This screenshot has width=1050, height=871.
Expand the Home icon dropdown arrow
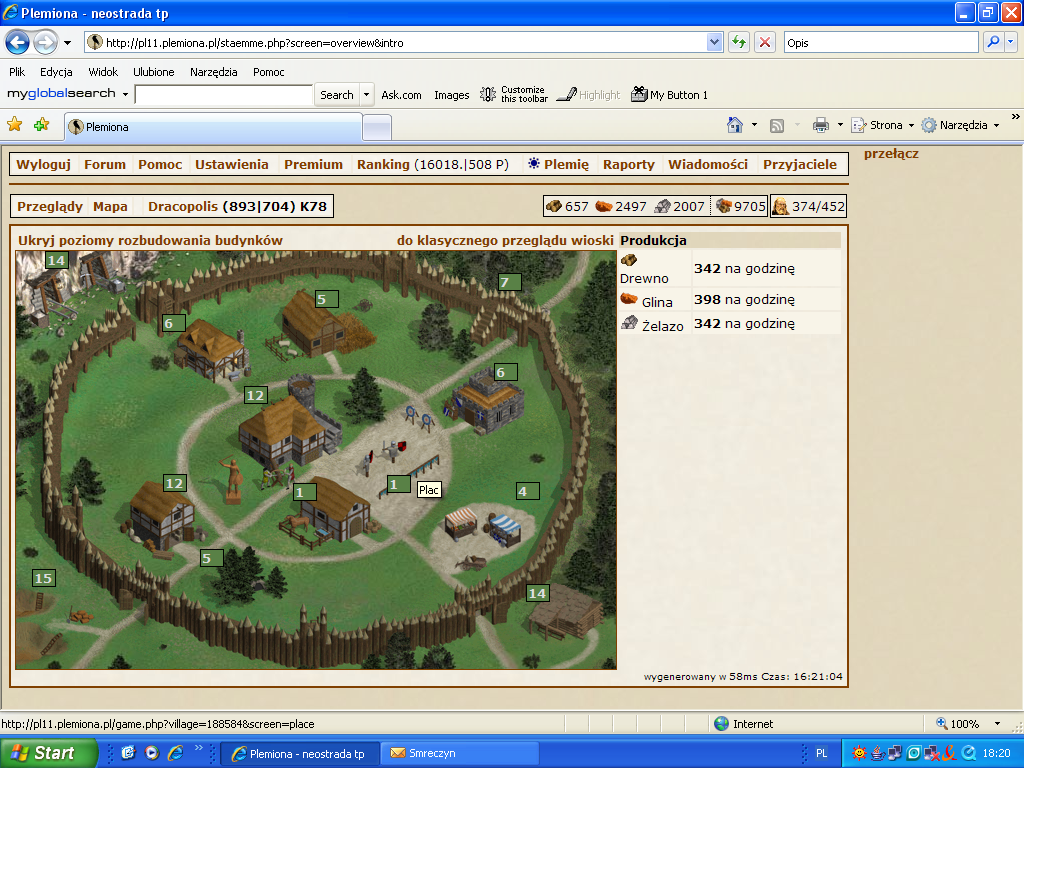point(754,125)
